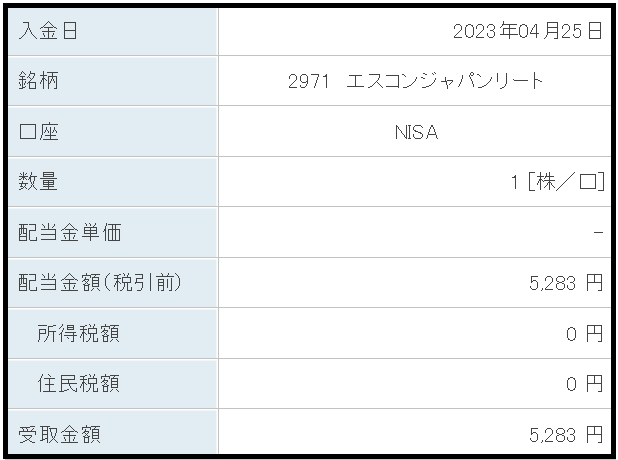Select stock name 2971 エスコンジャパンリート
This screenshot has width=618, height=460.
[415, 81]
